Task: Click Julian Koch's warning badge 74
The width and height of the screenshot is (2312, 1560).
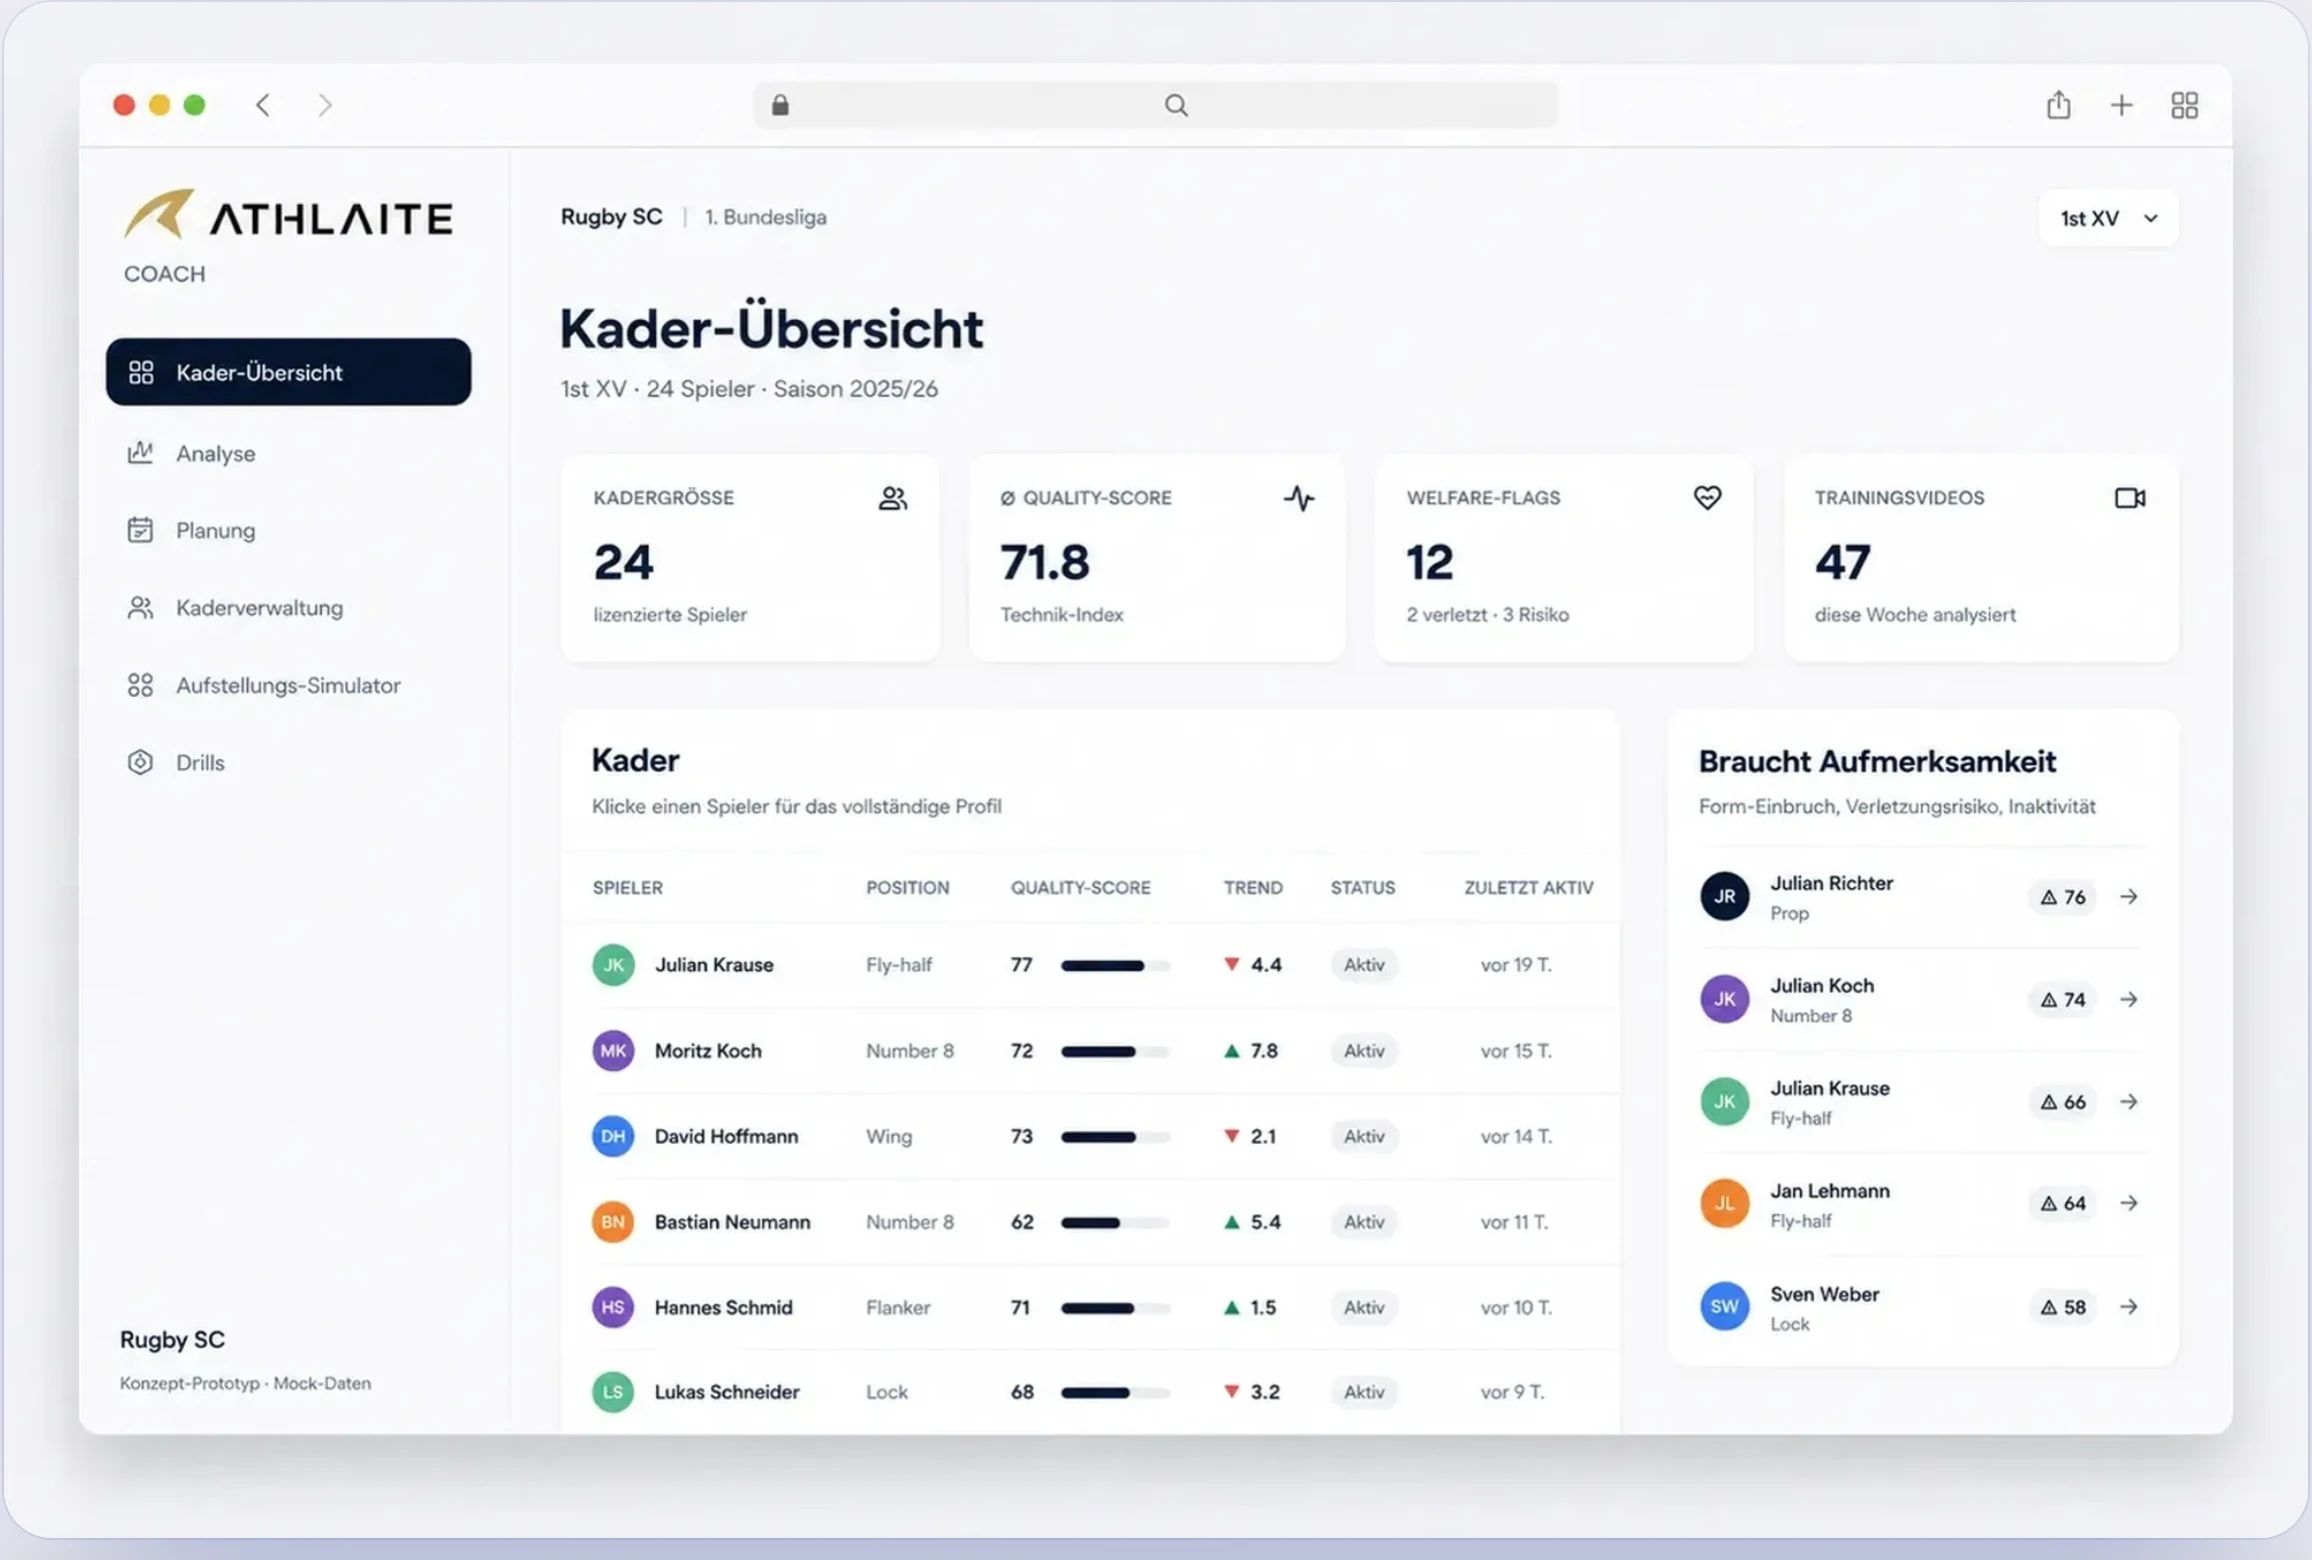Action: tap(2062, 999)
